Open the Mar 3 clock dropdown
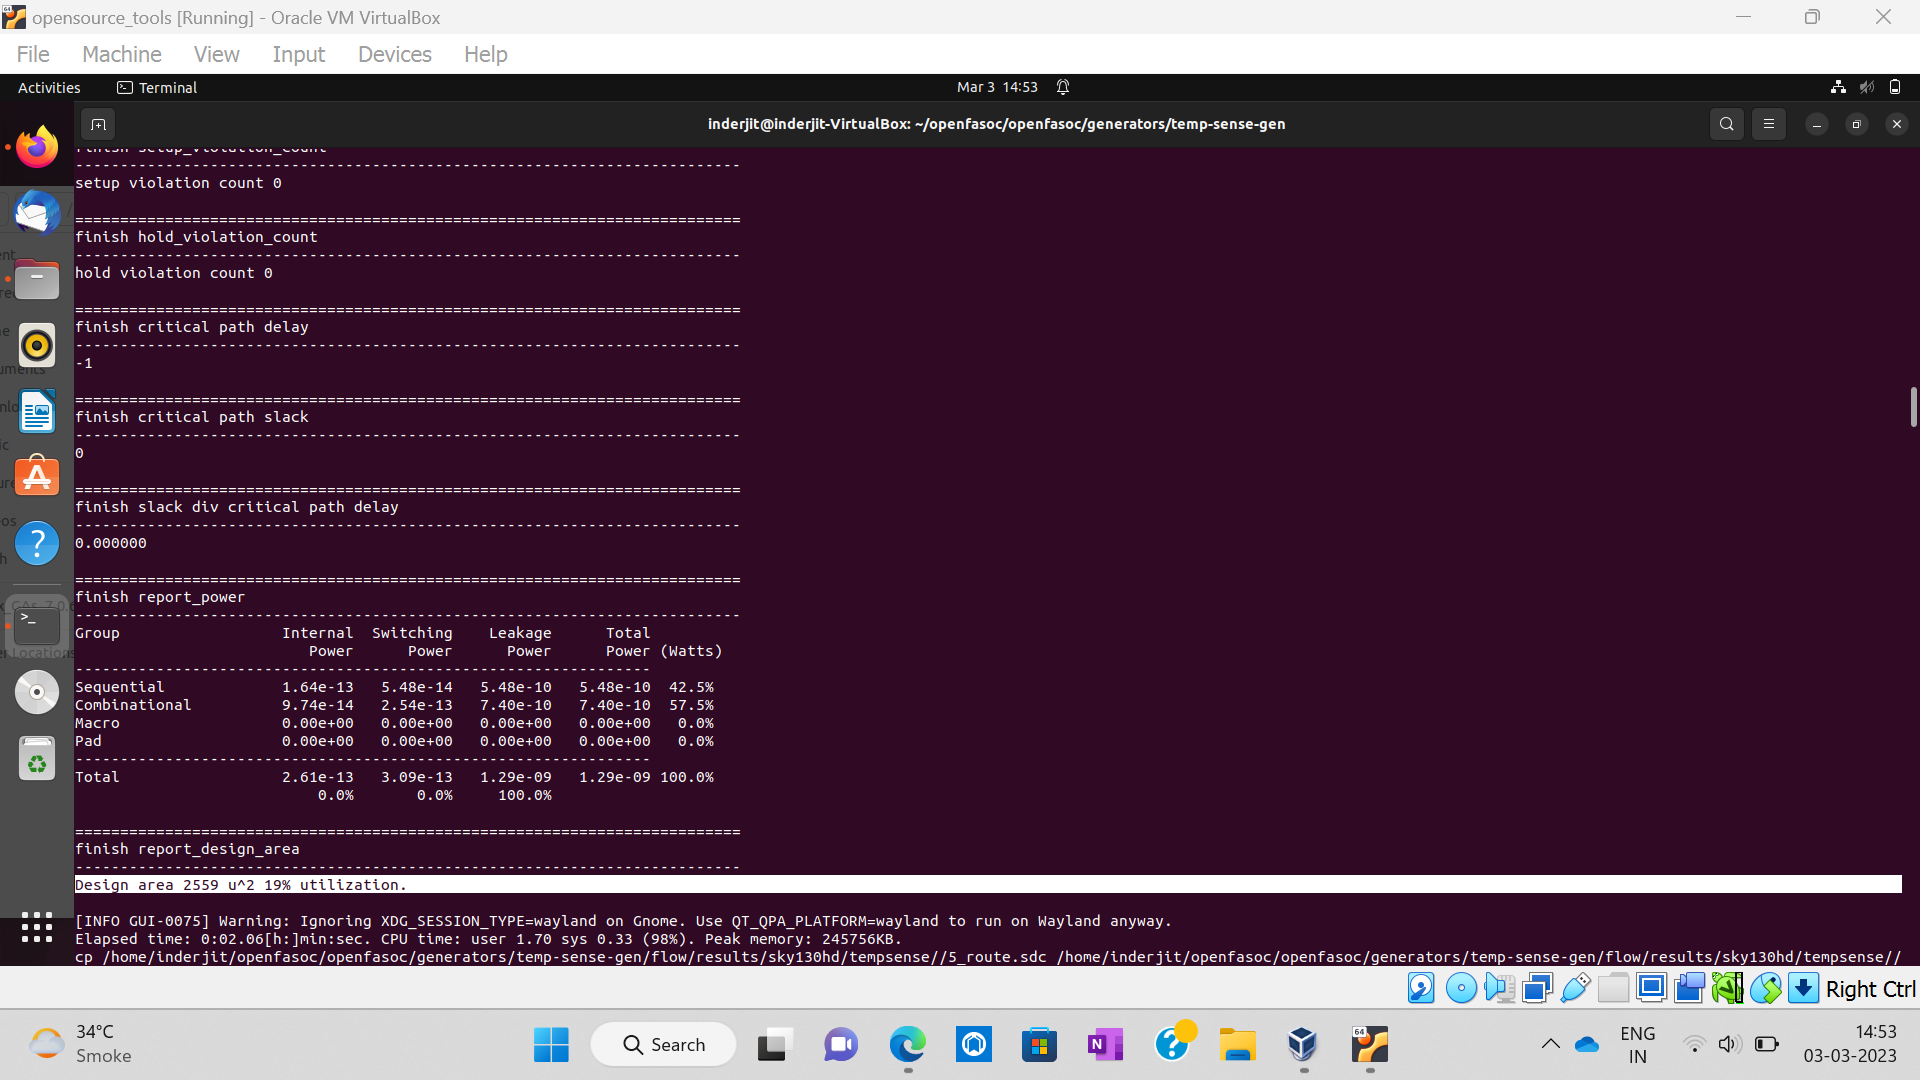 click(x=997, y=87)
